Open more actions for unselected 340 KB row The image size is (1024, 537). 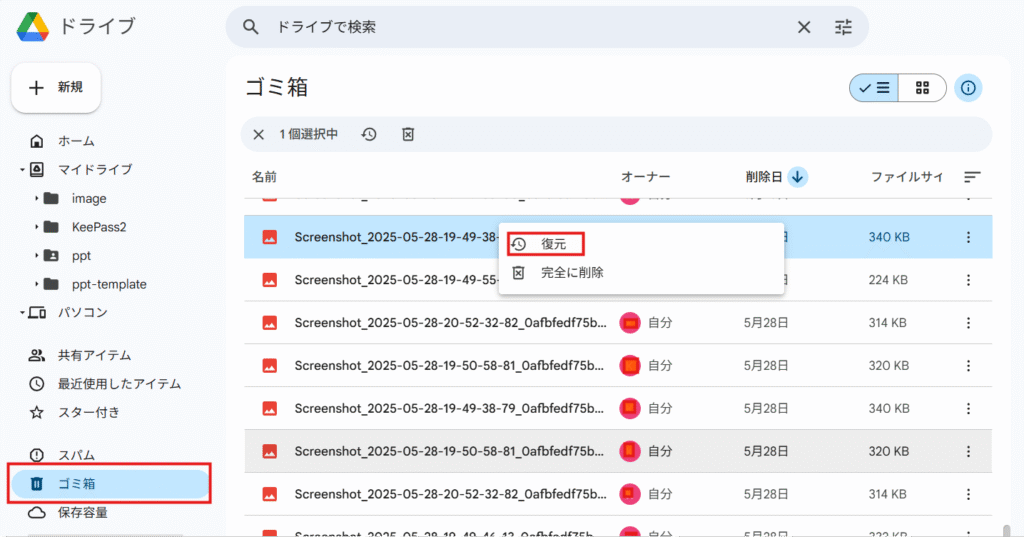968,408
